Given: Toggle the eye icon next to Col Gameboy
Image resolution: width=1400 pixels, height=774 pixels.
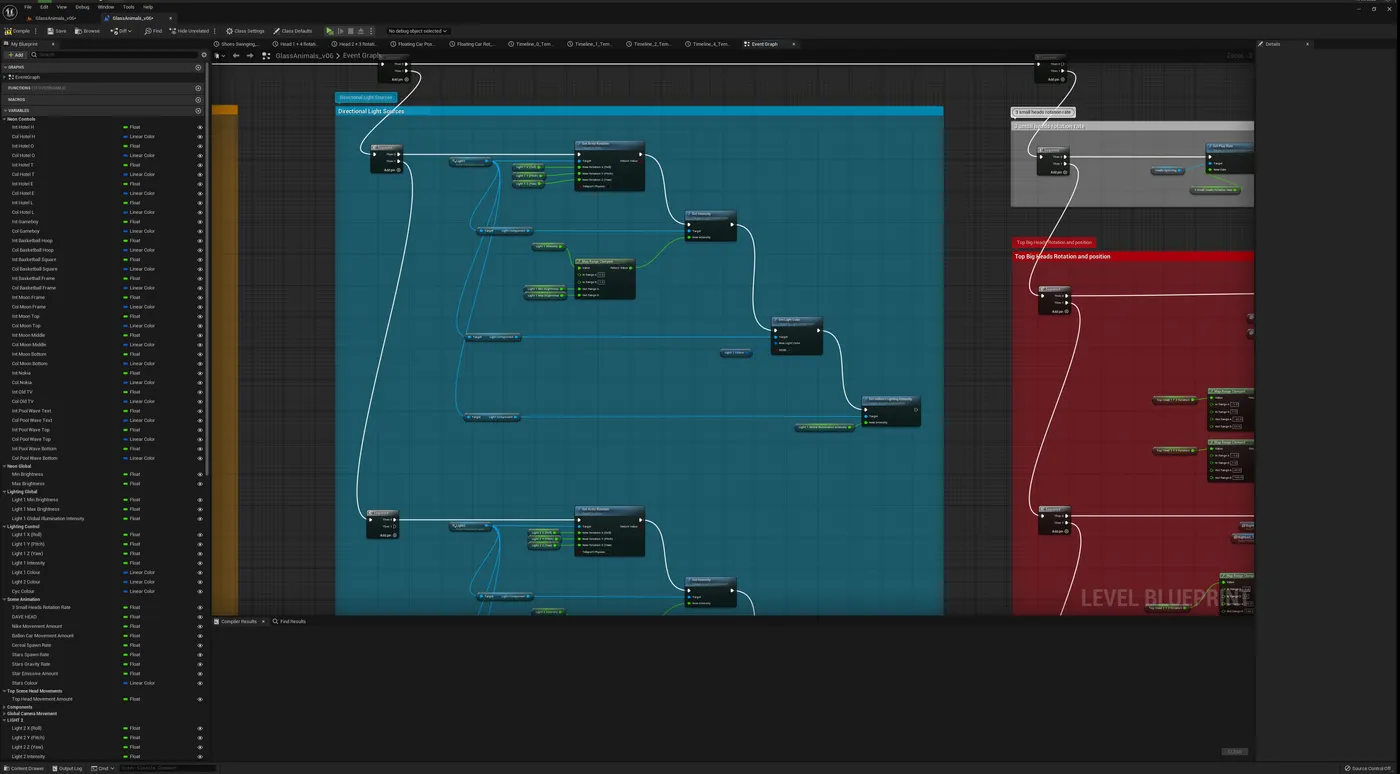Looking at the screenshot, I should [x=199, y=231].
